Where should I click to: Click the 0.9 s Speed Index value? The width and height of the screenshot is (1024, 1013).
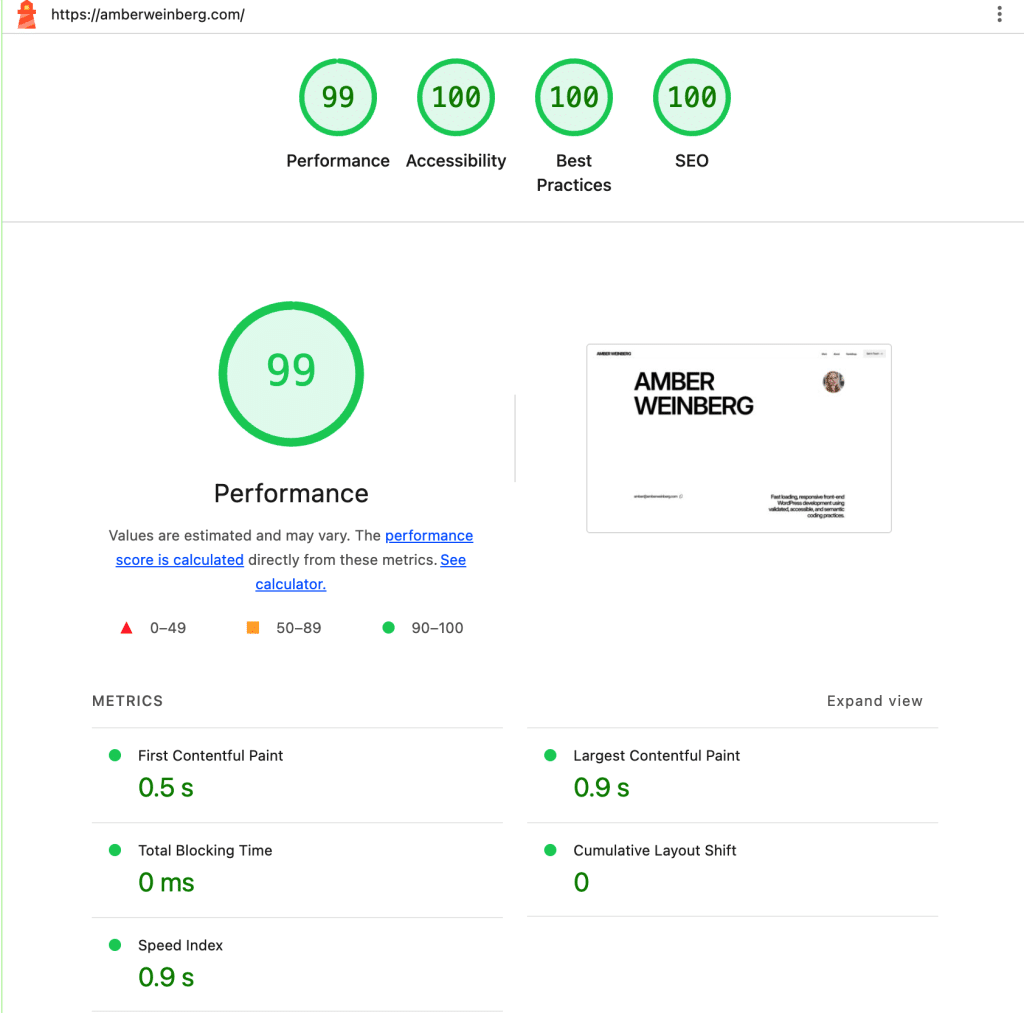(166, 977)
